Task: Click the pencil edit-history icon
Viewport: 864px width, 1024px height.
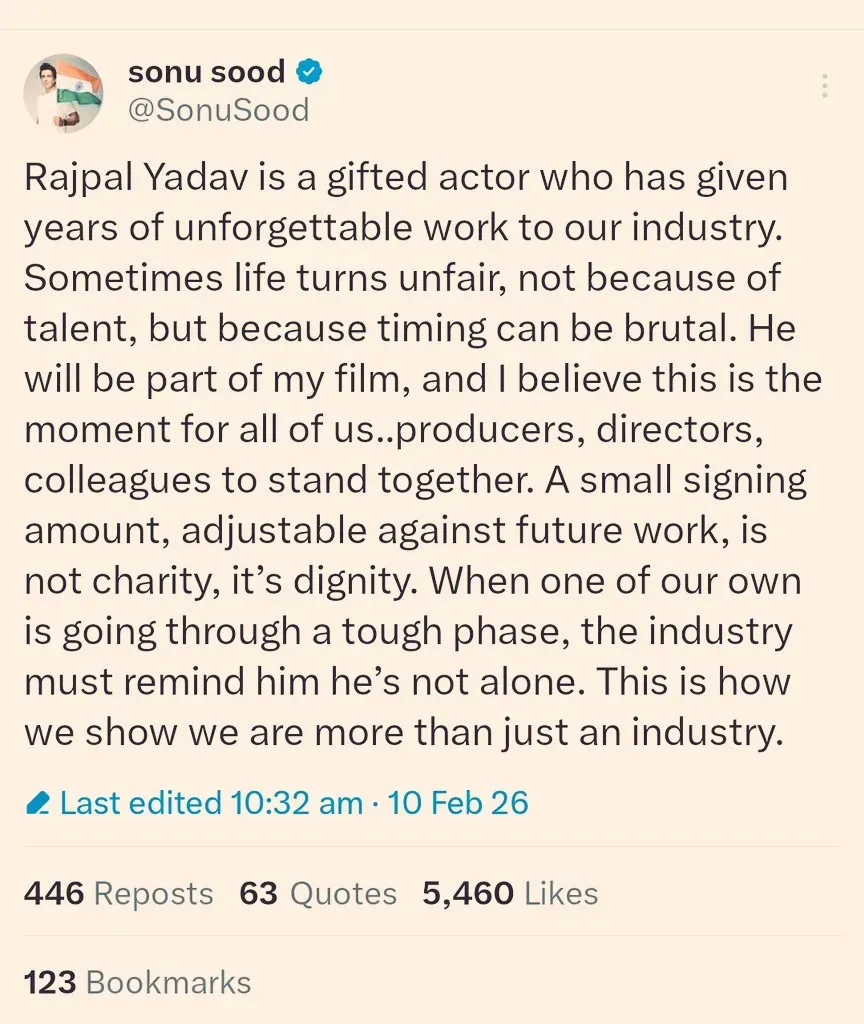Action: (x=37, y=800)
